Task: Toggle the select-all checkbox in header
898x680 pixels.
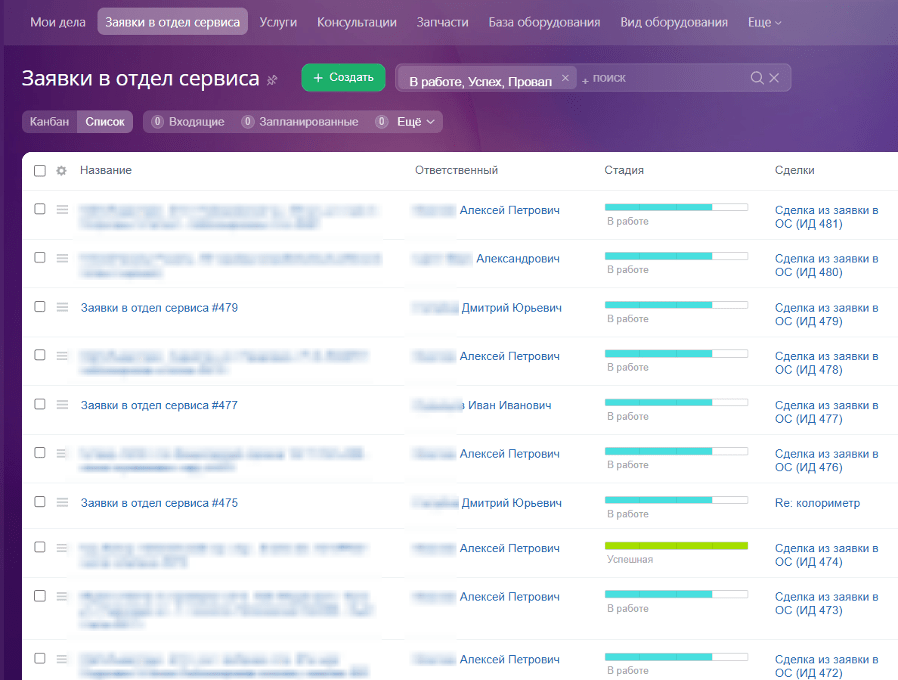Action: click(x=40, y=171)
